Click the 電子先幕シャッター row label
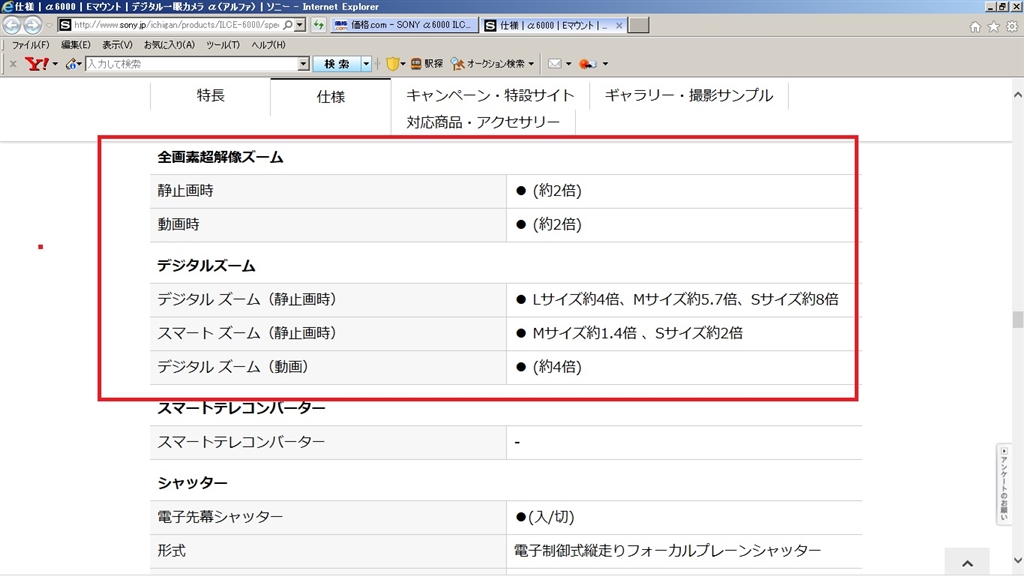 pos(220,517)
